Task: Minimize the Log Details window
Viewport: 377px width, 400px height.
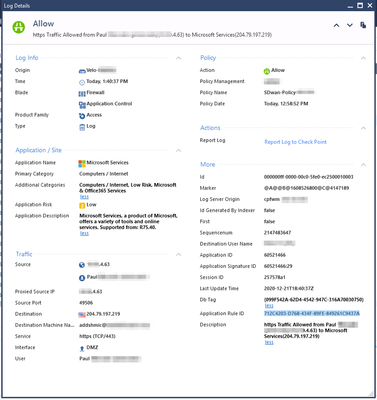Action: click(350, 6)
